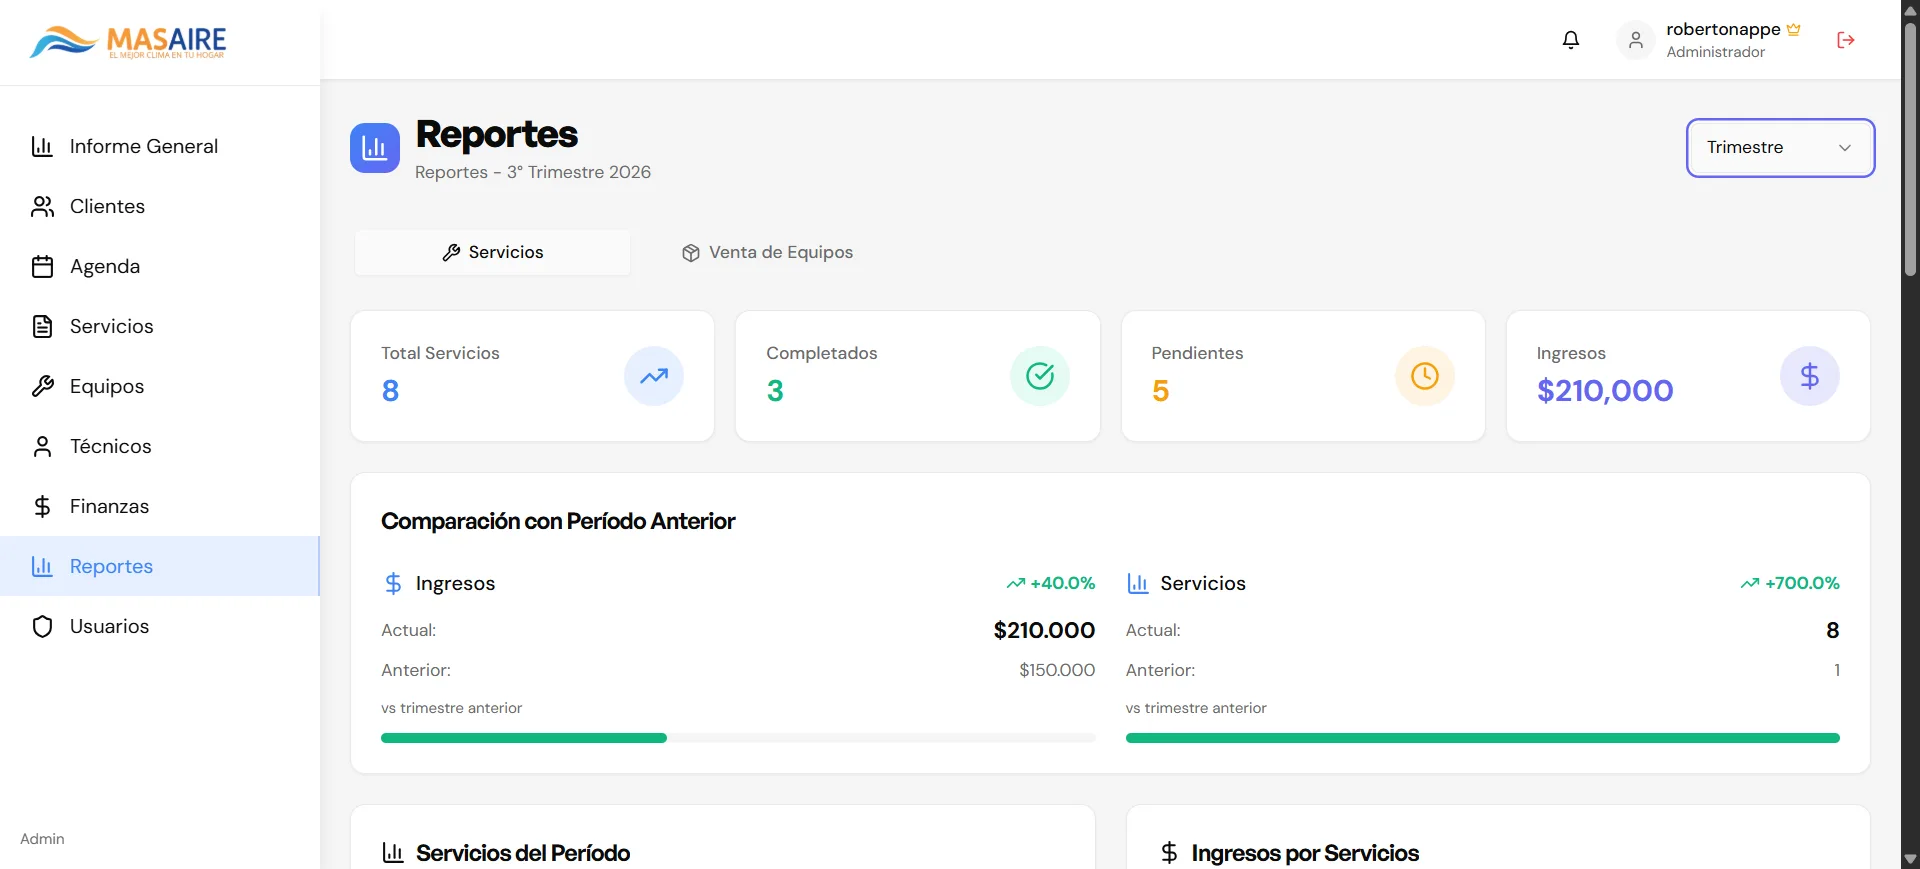Click the Ingresos $210,000 card
Viewport: 1920px width, 869px height.
pos(1688,376)
